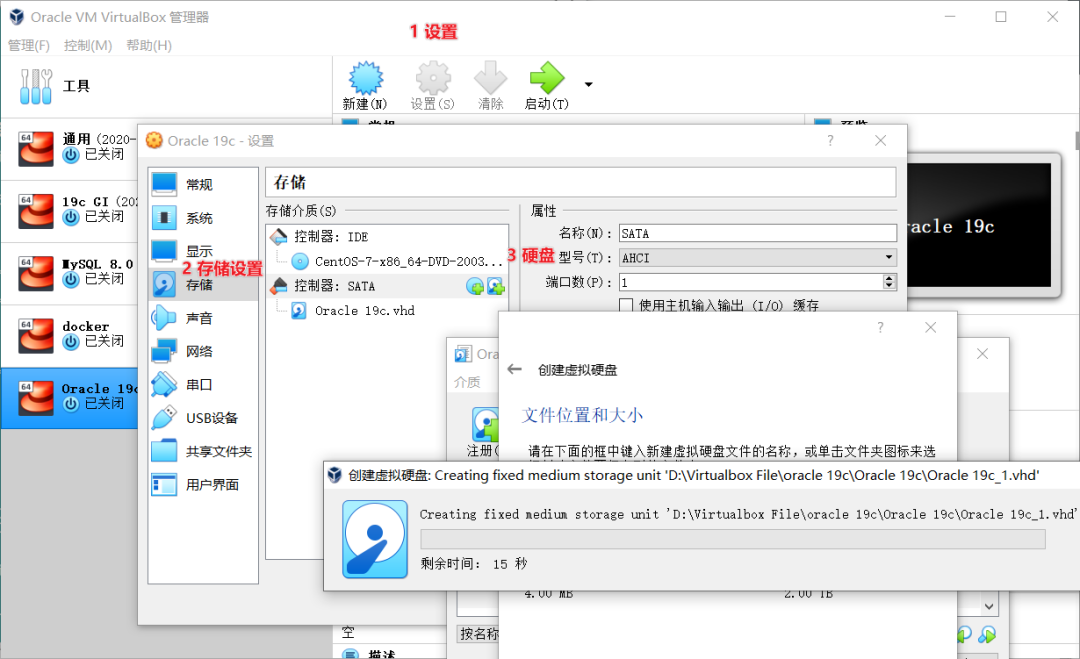Select the 通用 virtual machine in list
1080x659 pixels.
click(x=69, y=148)
